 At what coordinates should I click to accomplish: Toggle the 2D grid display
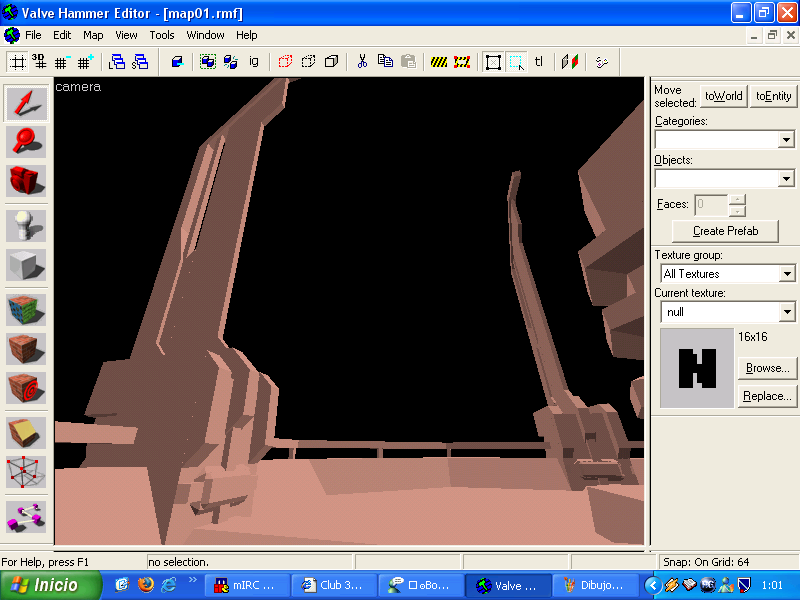tap(17, 62)
